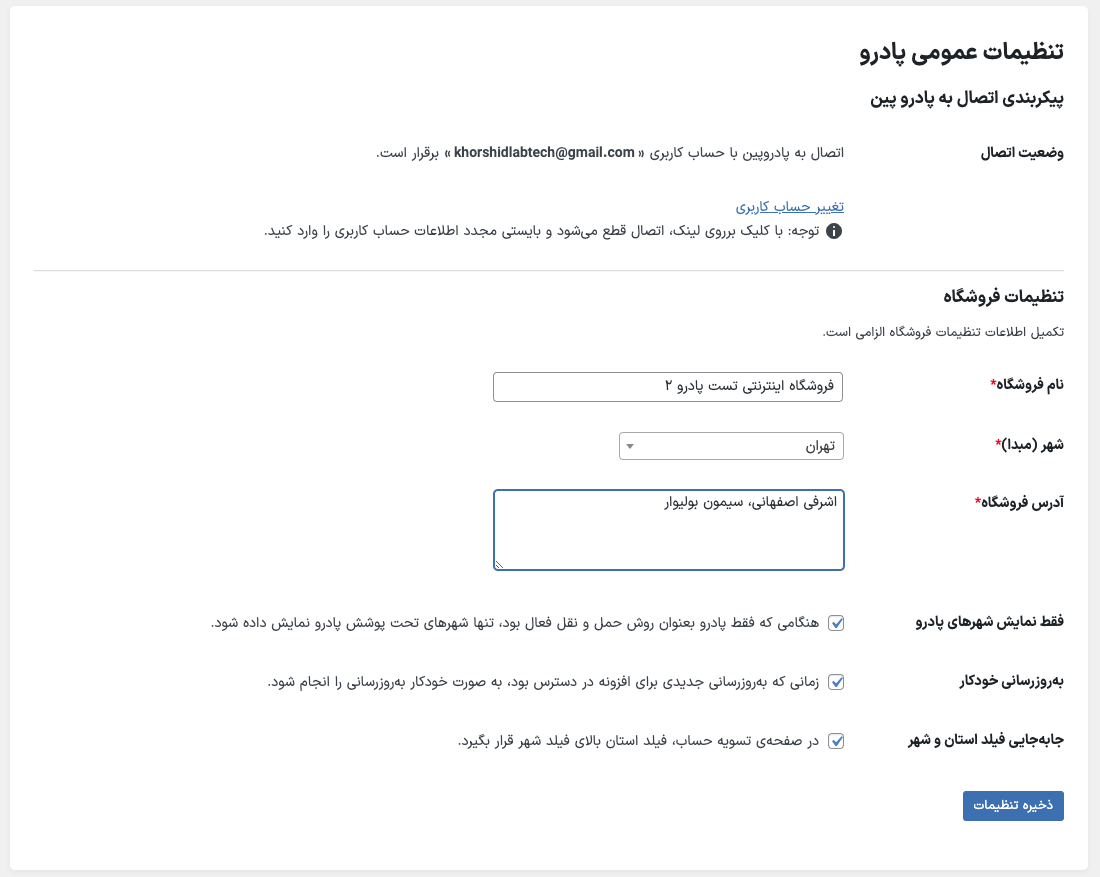Click the arrow of the city combo box
Viewport: 1100px width, 877px height.
(630, 446)
